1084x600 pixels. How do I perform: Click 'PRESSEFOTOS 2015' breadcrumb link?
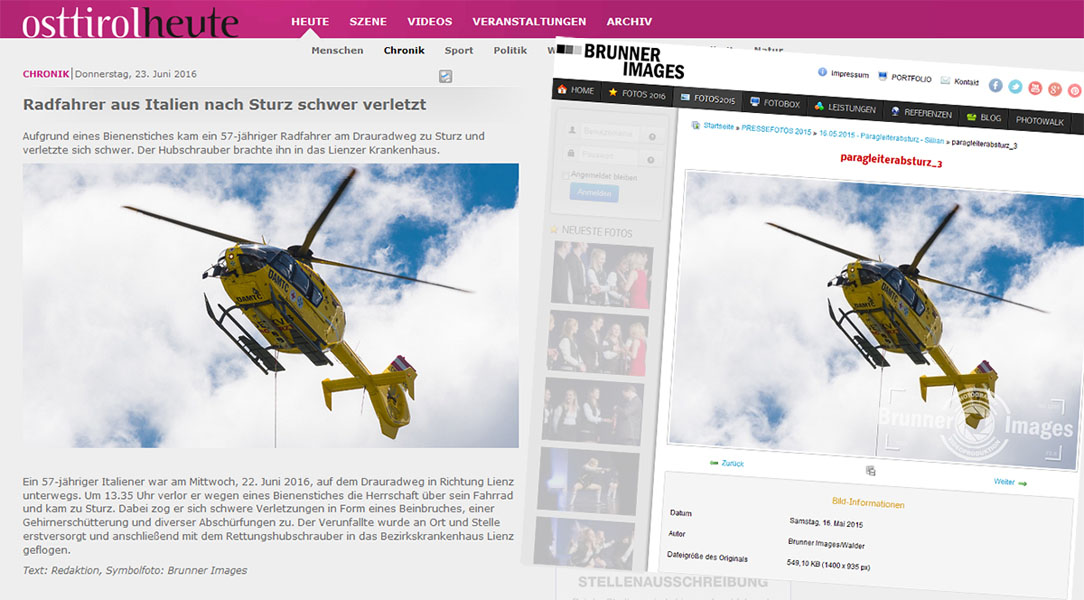click(776, 131)
